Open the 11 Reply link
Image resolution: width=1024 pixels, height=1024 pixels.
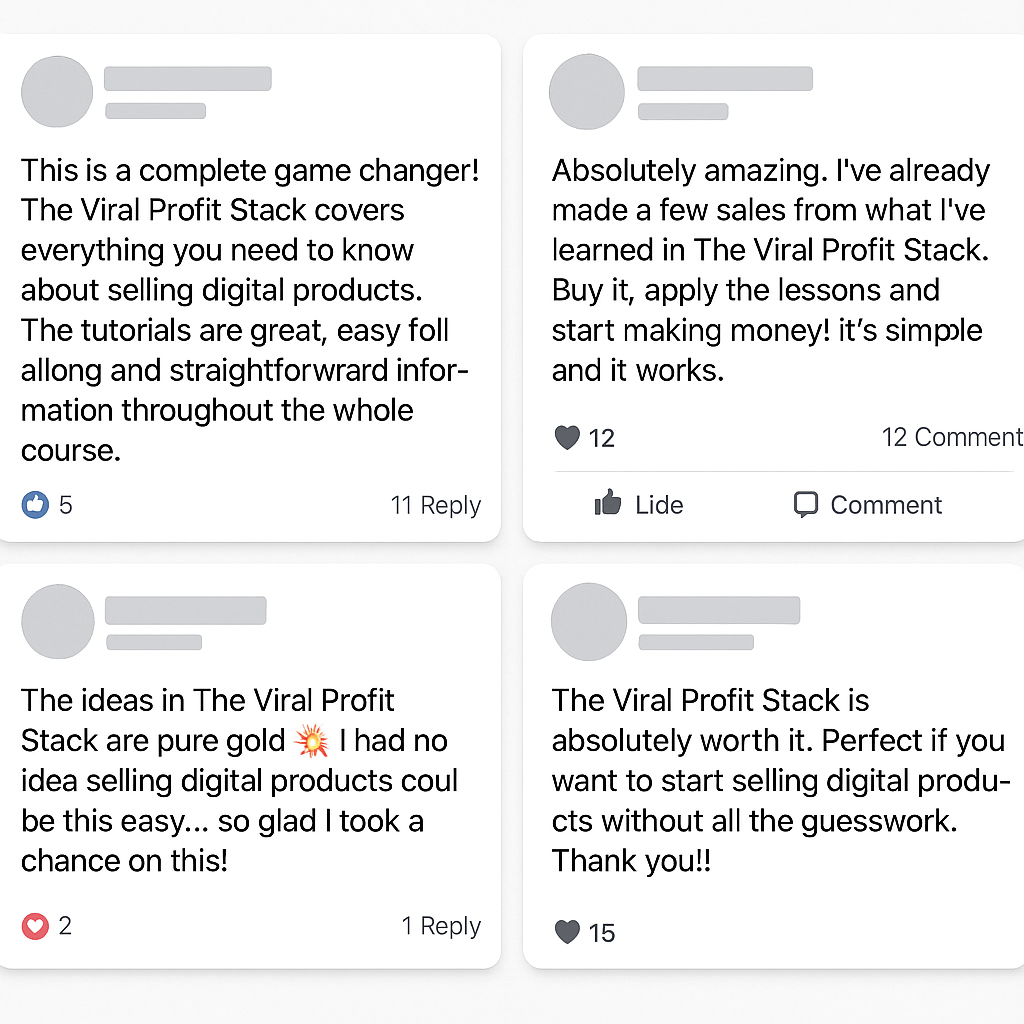click(x=436, y=505)
